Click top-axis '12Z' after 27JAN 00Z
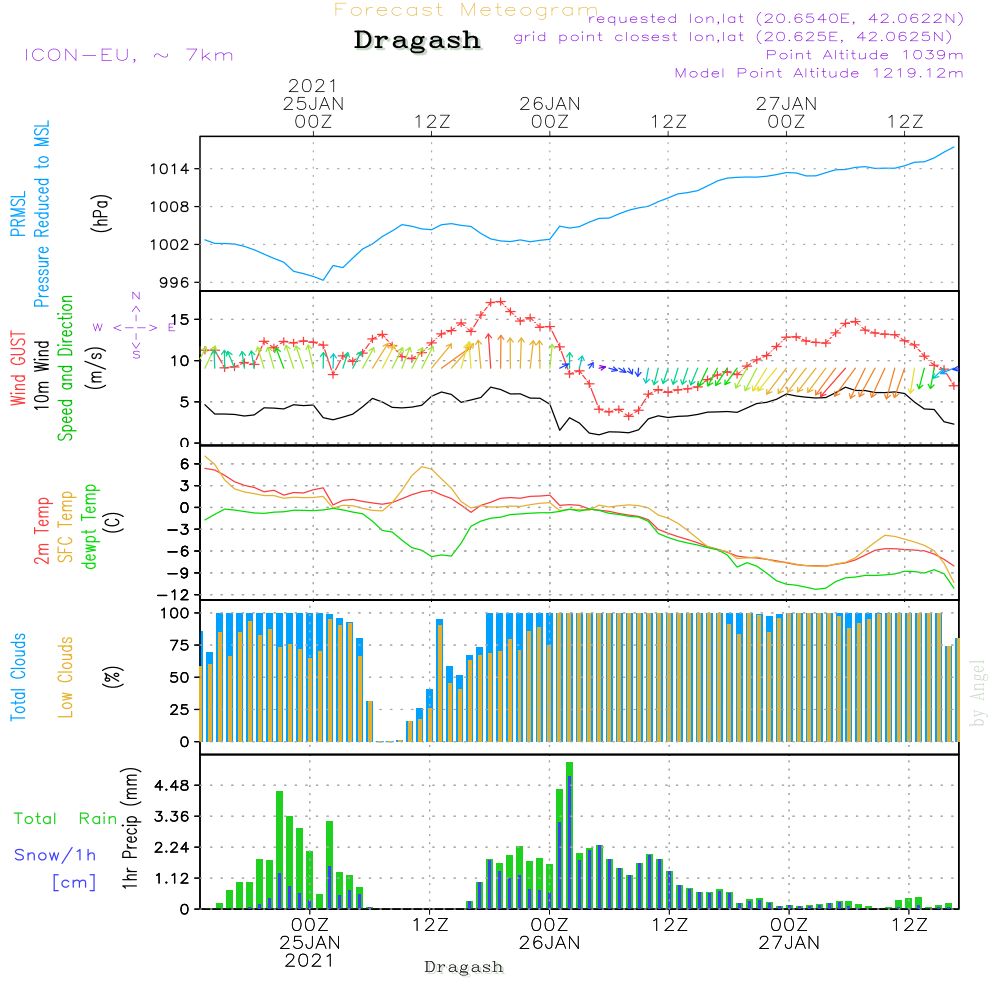The width and height of the screenshot is (1000, 1000). tap(905, 121)
